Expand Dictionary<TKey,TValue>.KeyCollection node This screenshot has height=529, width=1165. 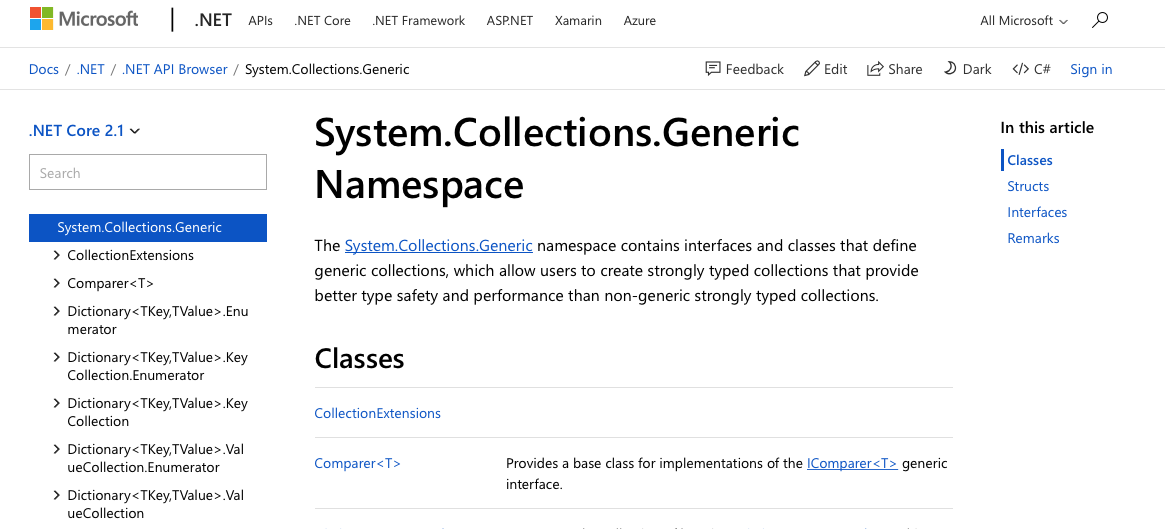57,403
